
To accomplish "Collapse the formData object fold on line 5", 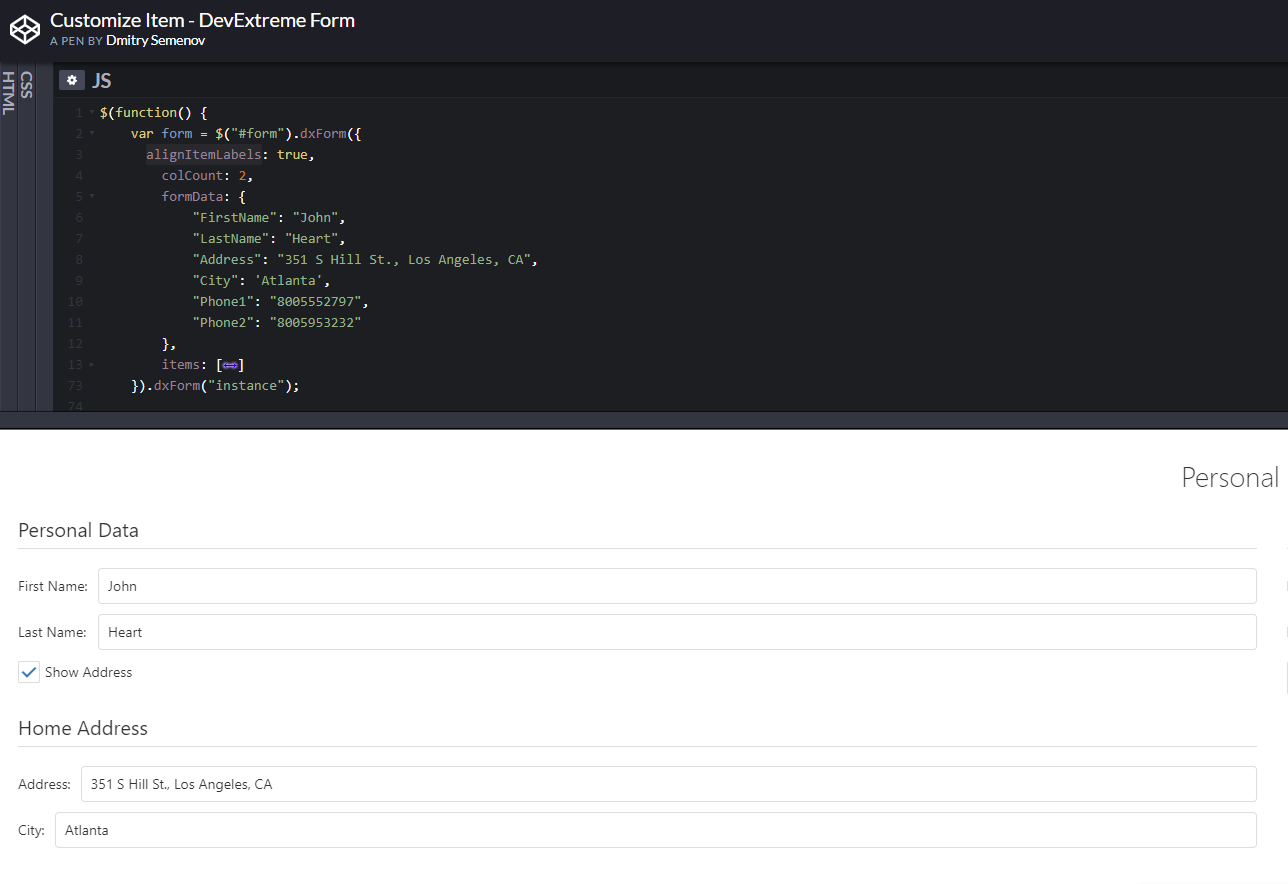I will (x=92, y=196).
